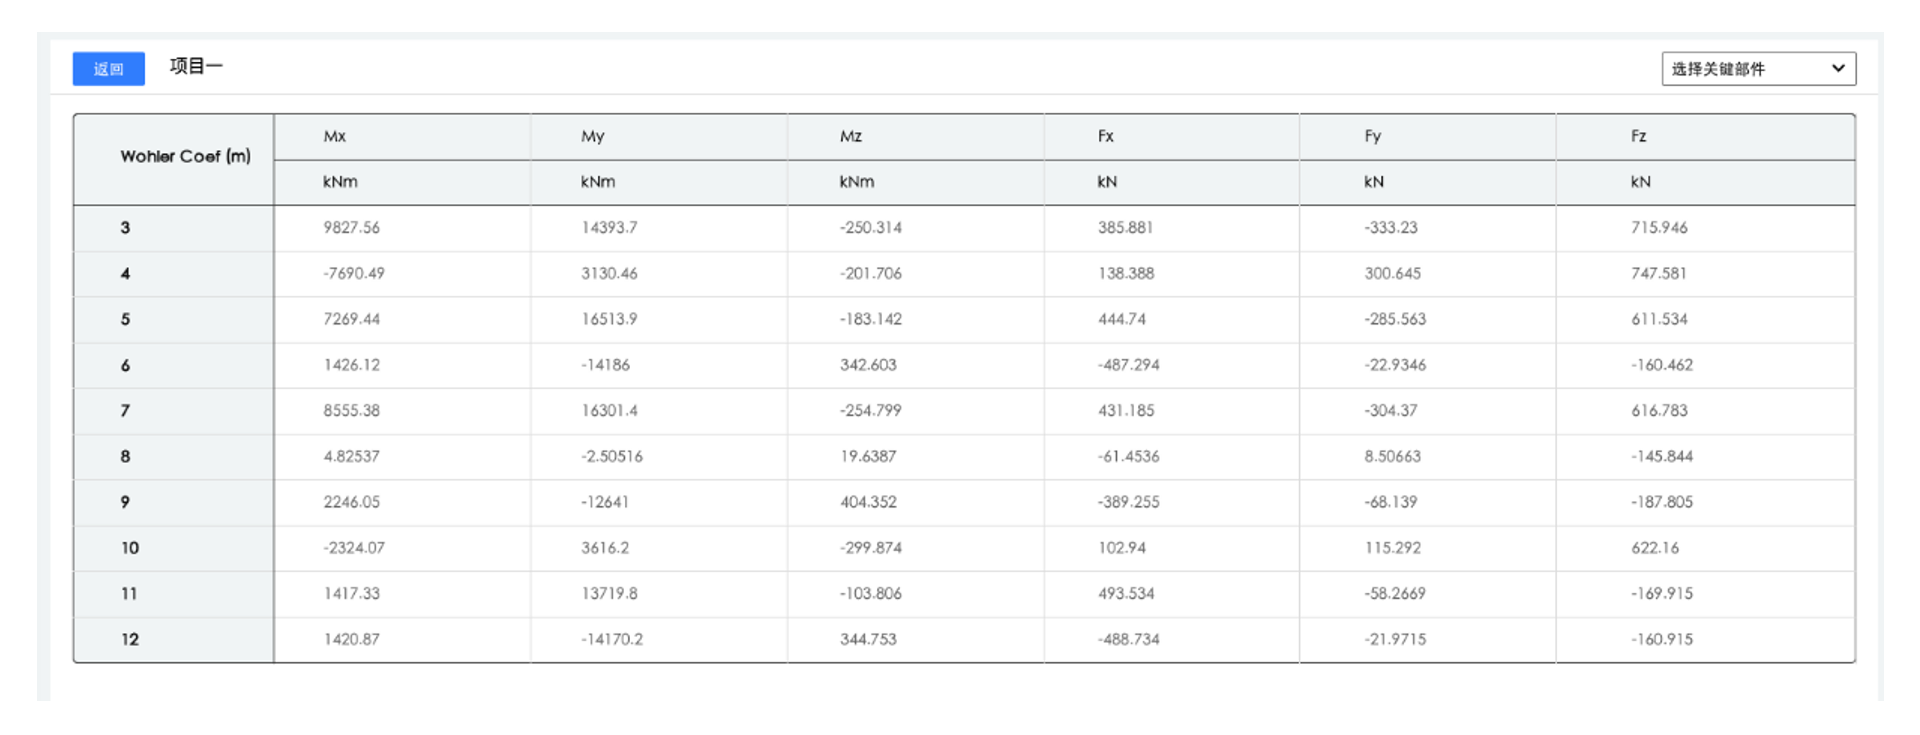Select the Mx column header
Screen dimensions: 1920x735
(x=334, y=136)
